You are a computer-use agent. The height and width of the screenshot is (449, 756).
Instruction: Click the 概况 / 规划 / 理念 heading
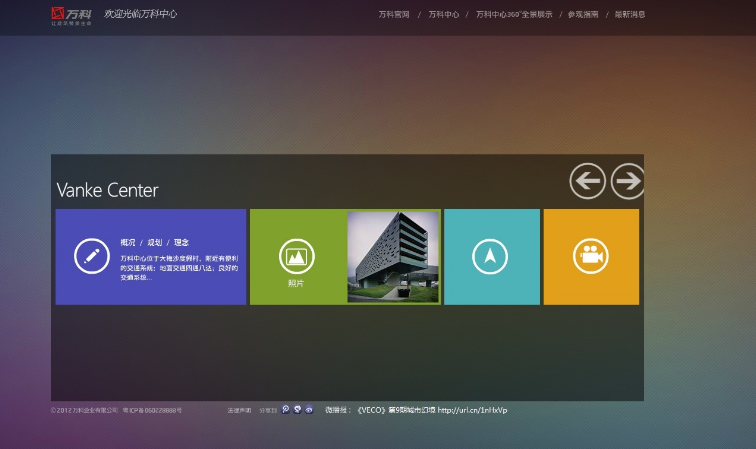coord(154,242)
